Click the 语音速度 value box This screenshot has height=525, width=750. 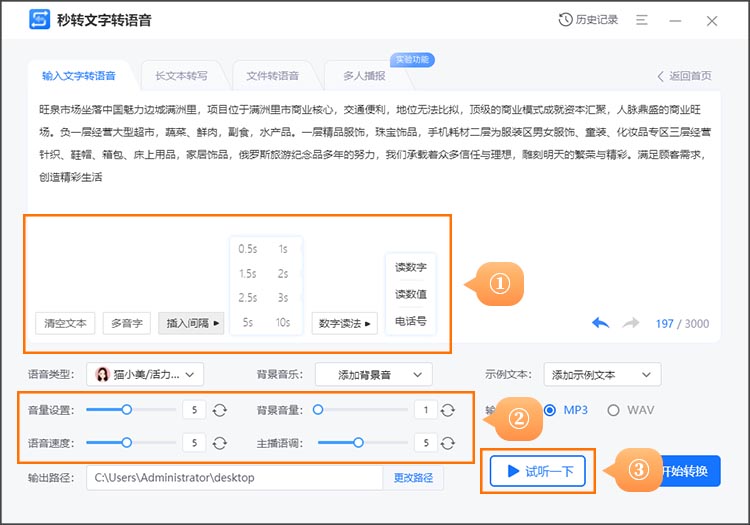point(194,443)
